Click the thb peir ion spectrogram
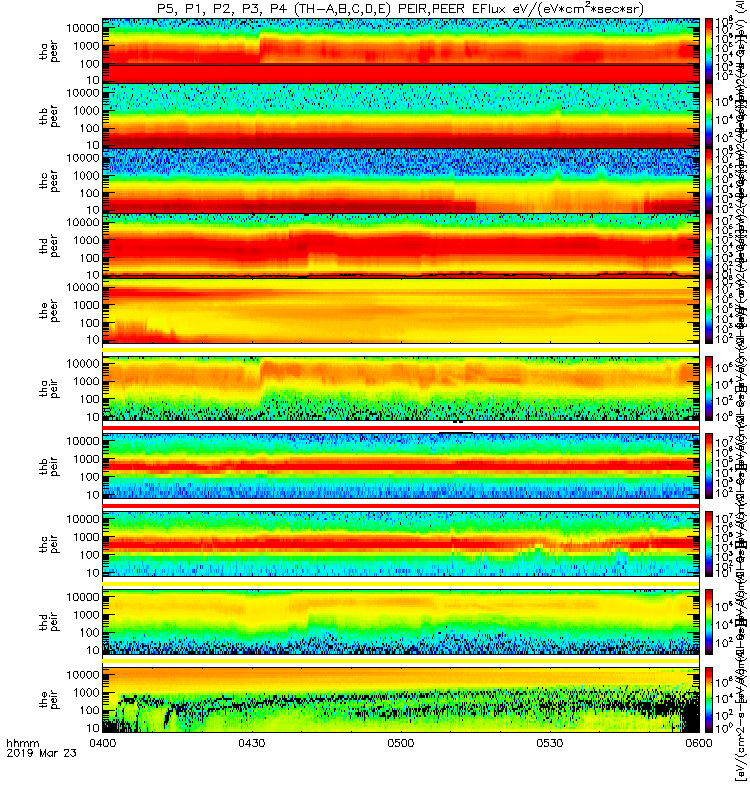750x800 pixels. point(401,466)
